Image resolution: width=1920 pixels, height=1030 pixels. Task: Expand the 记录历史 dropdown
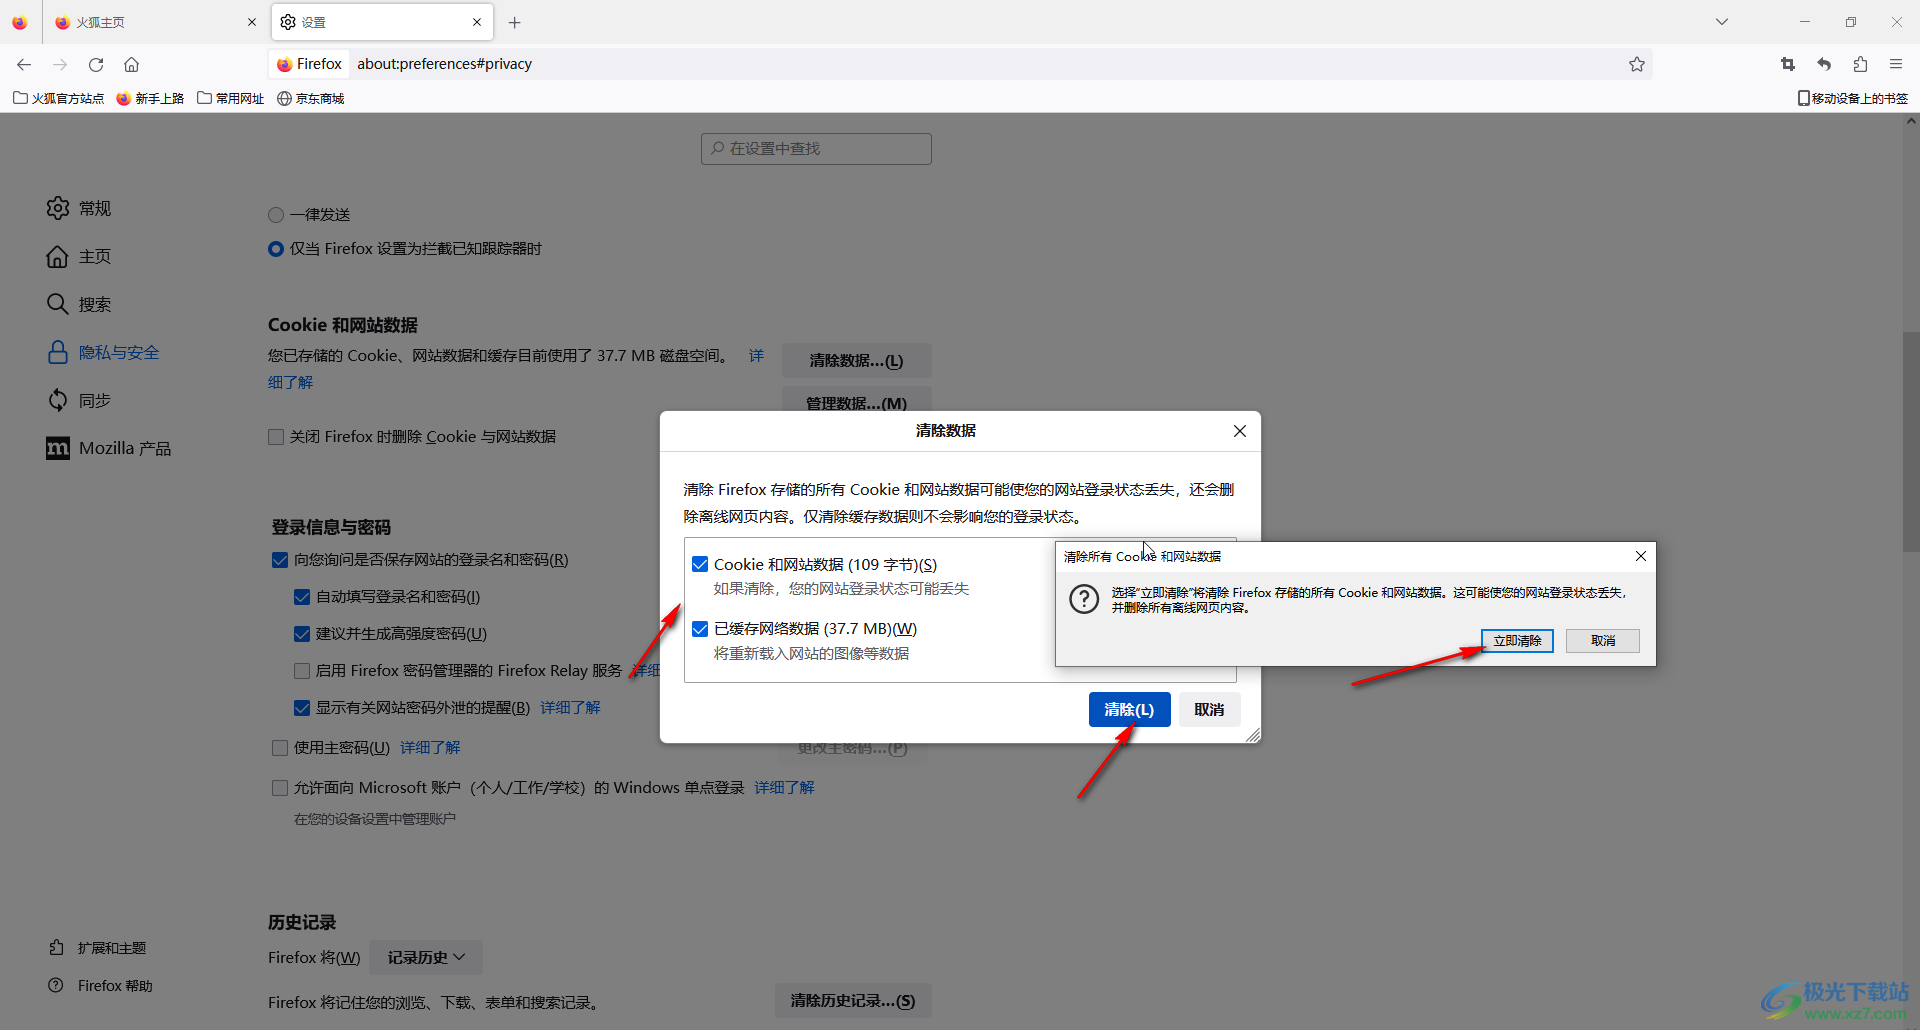(426, 957)
